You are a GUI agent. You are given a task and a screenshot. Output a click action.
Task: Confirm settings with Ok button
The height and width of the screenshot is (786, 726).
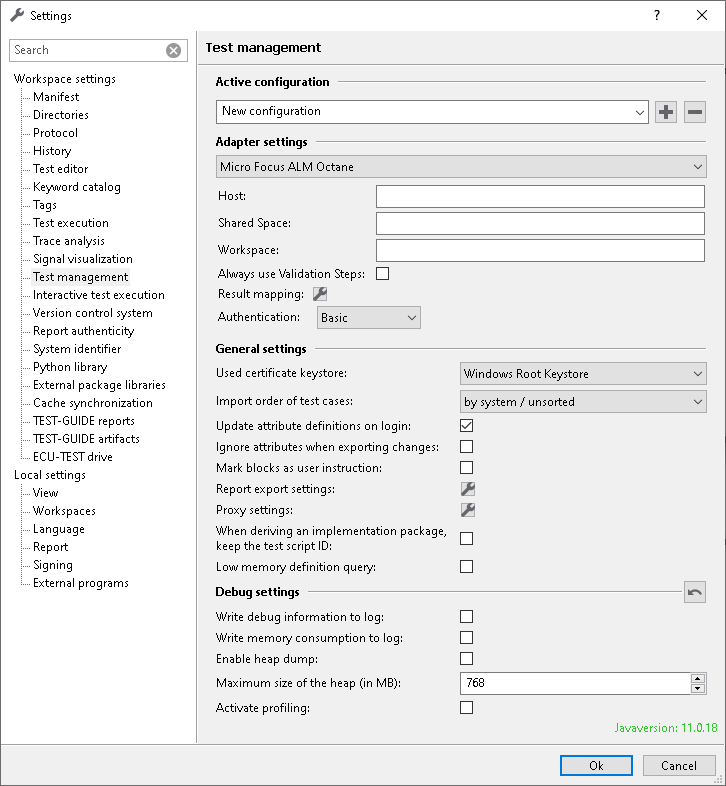coord(596,765)
